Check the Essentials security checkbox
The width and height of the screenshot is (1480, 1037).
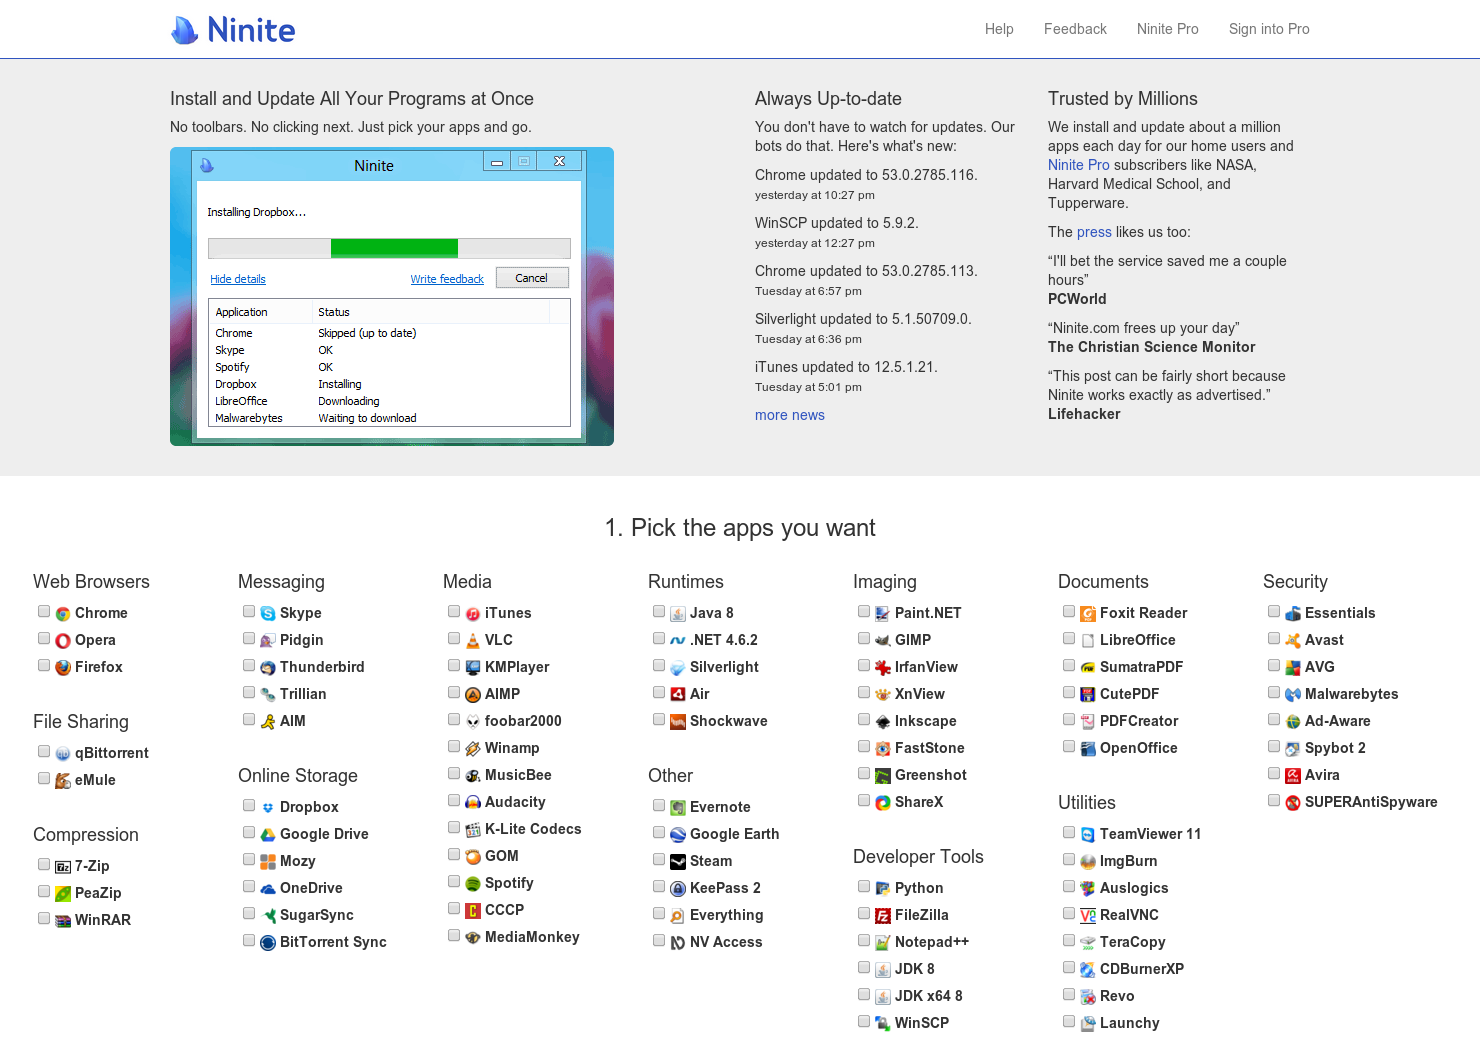click(x=1274, y=611)
